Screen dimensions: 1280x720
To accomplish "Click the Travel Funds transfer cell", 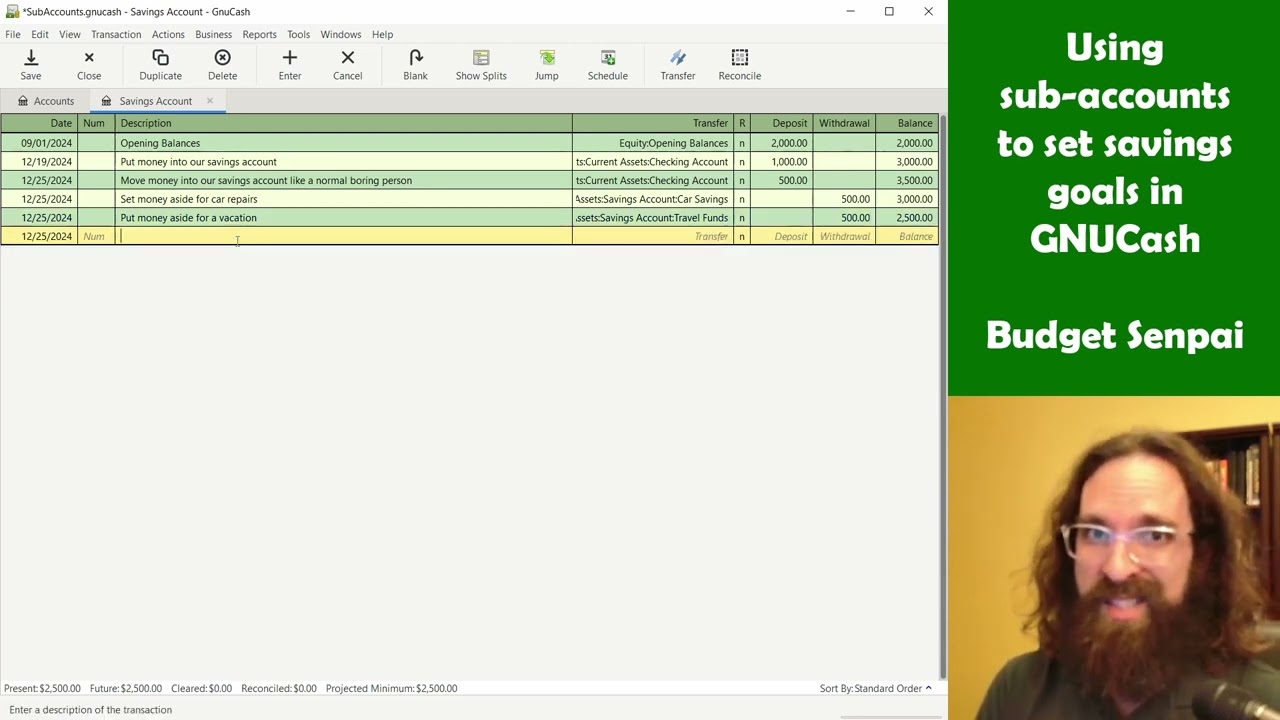I will (652, 218).
